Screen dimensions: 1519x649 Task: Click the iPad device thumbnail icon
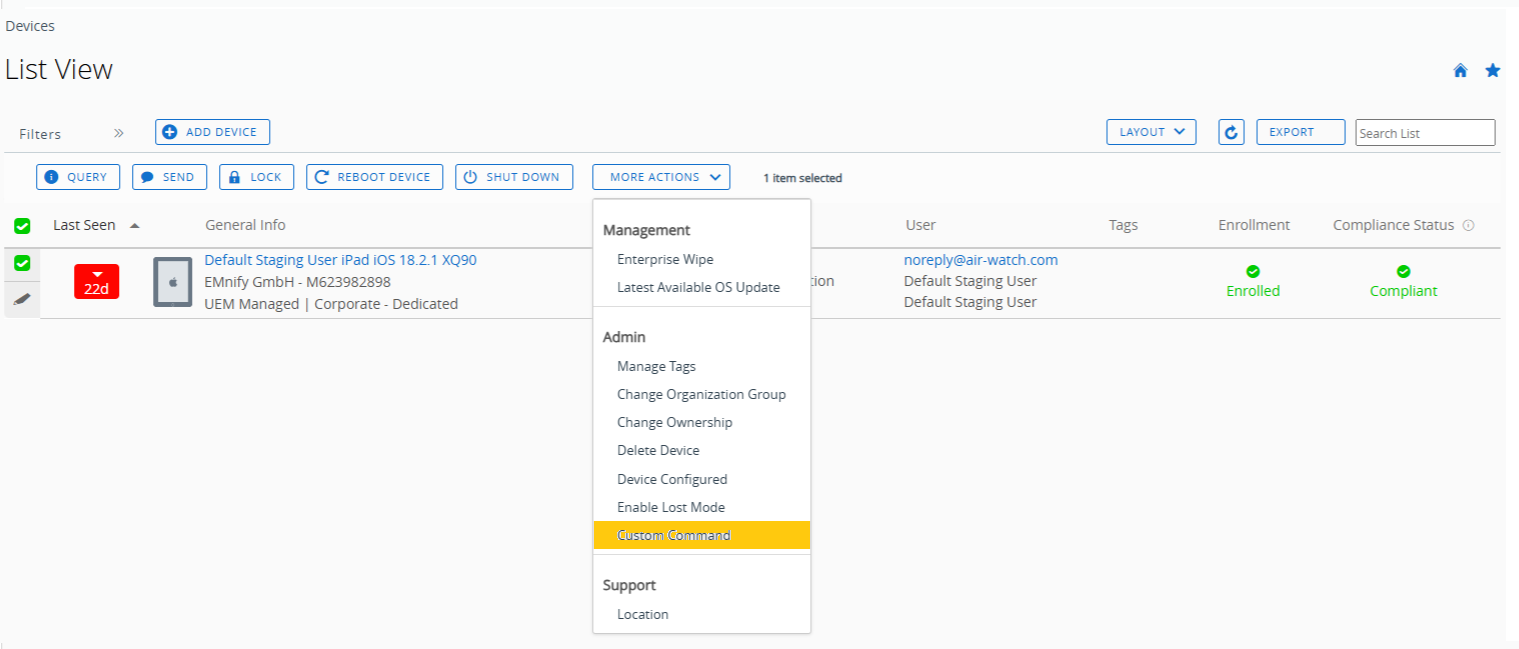click(x=172, y=282)
